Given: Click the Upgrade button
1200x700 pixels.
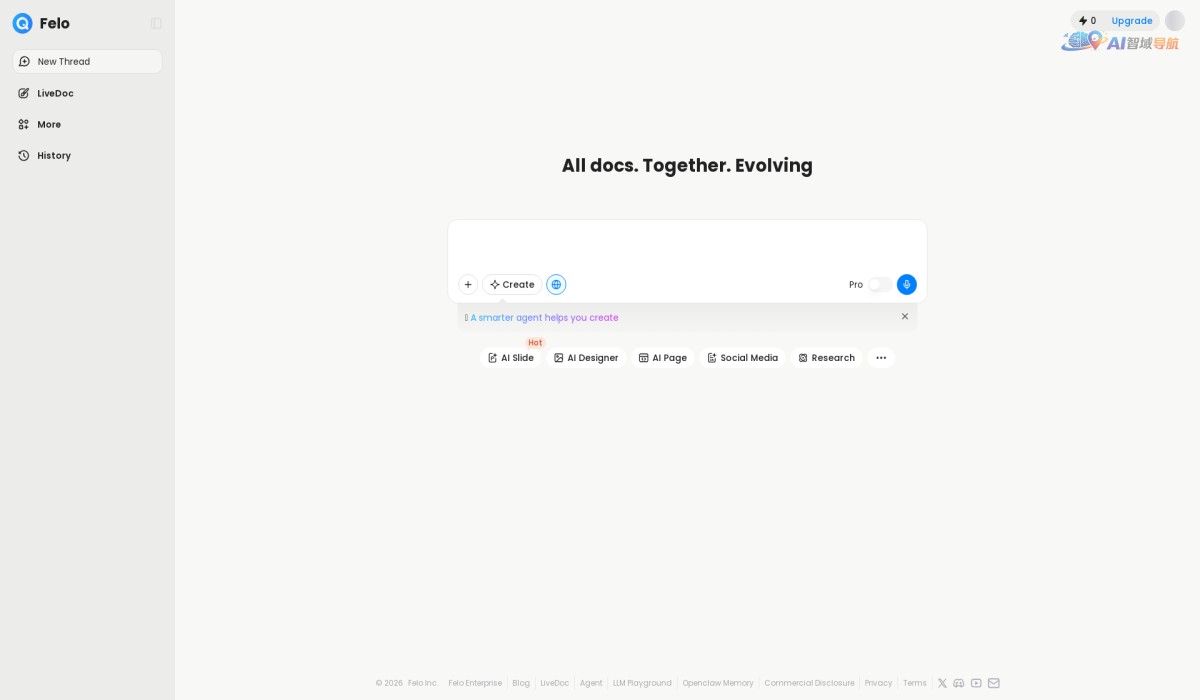Looking at the screenshot, I should point(1131,21).
